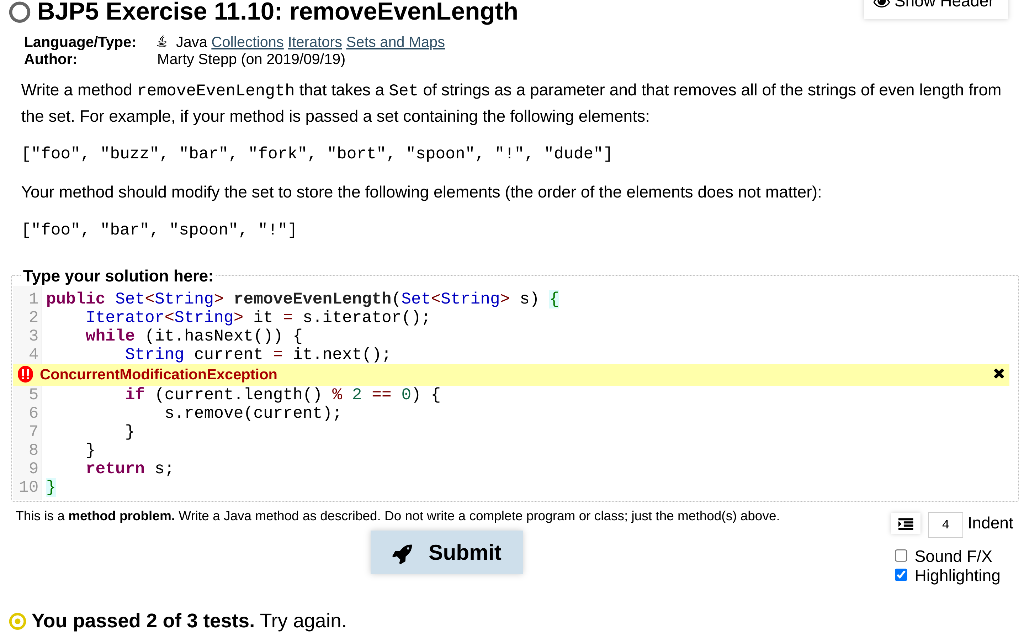Dismiss the ConcurrentModificationException banner via its X icon
The height and width of the screenshot is (638, 1024).
[x=998, y=373]
